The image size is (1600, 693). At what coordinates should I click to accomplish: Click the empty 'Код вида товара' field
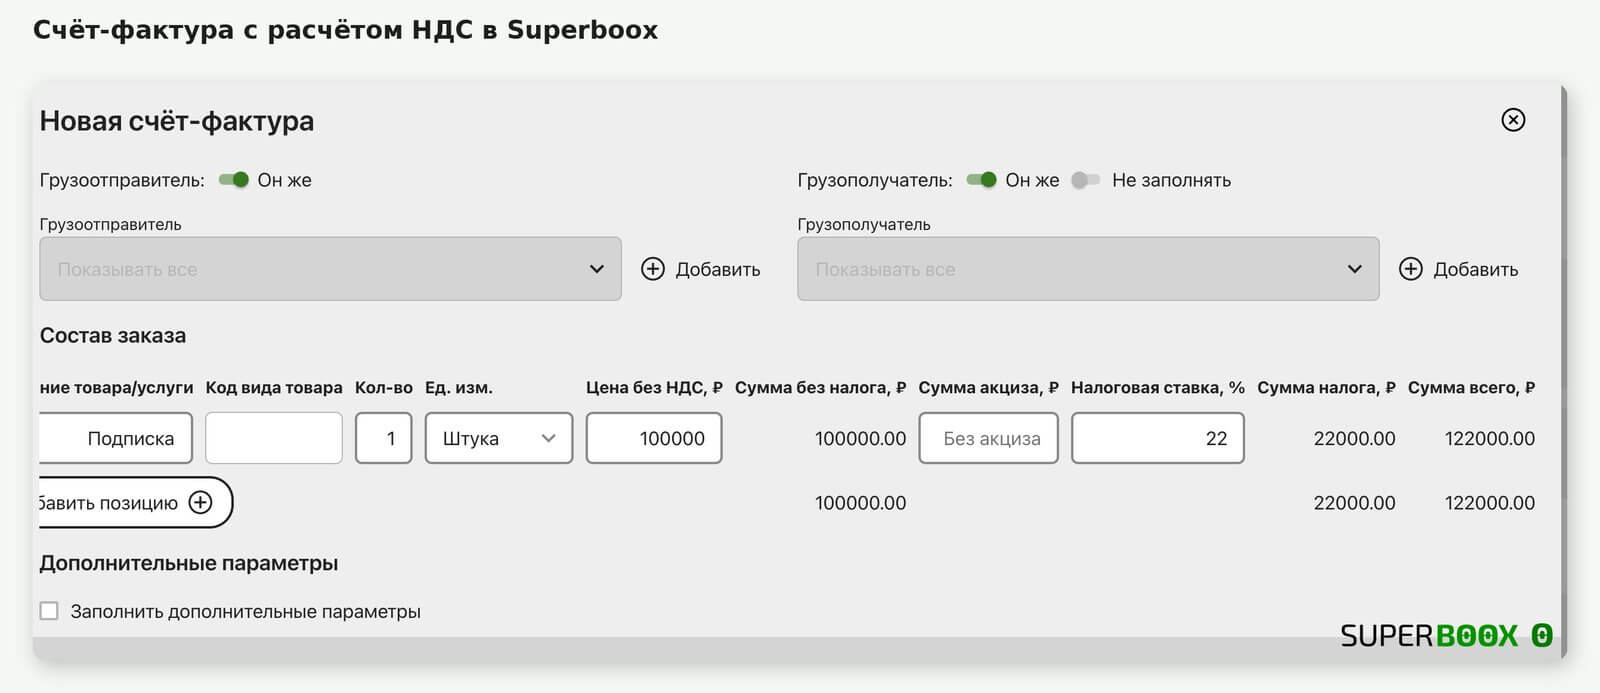[x=274, y=438]
